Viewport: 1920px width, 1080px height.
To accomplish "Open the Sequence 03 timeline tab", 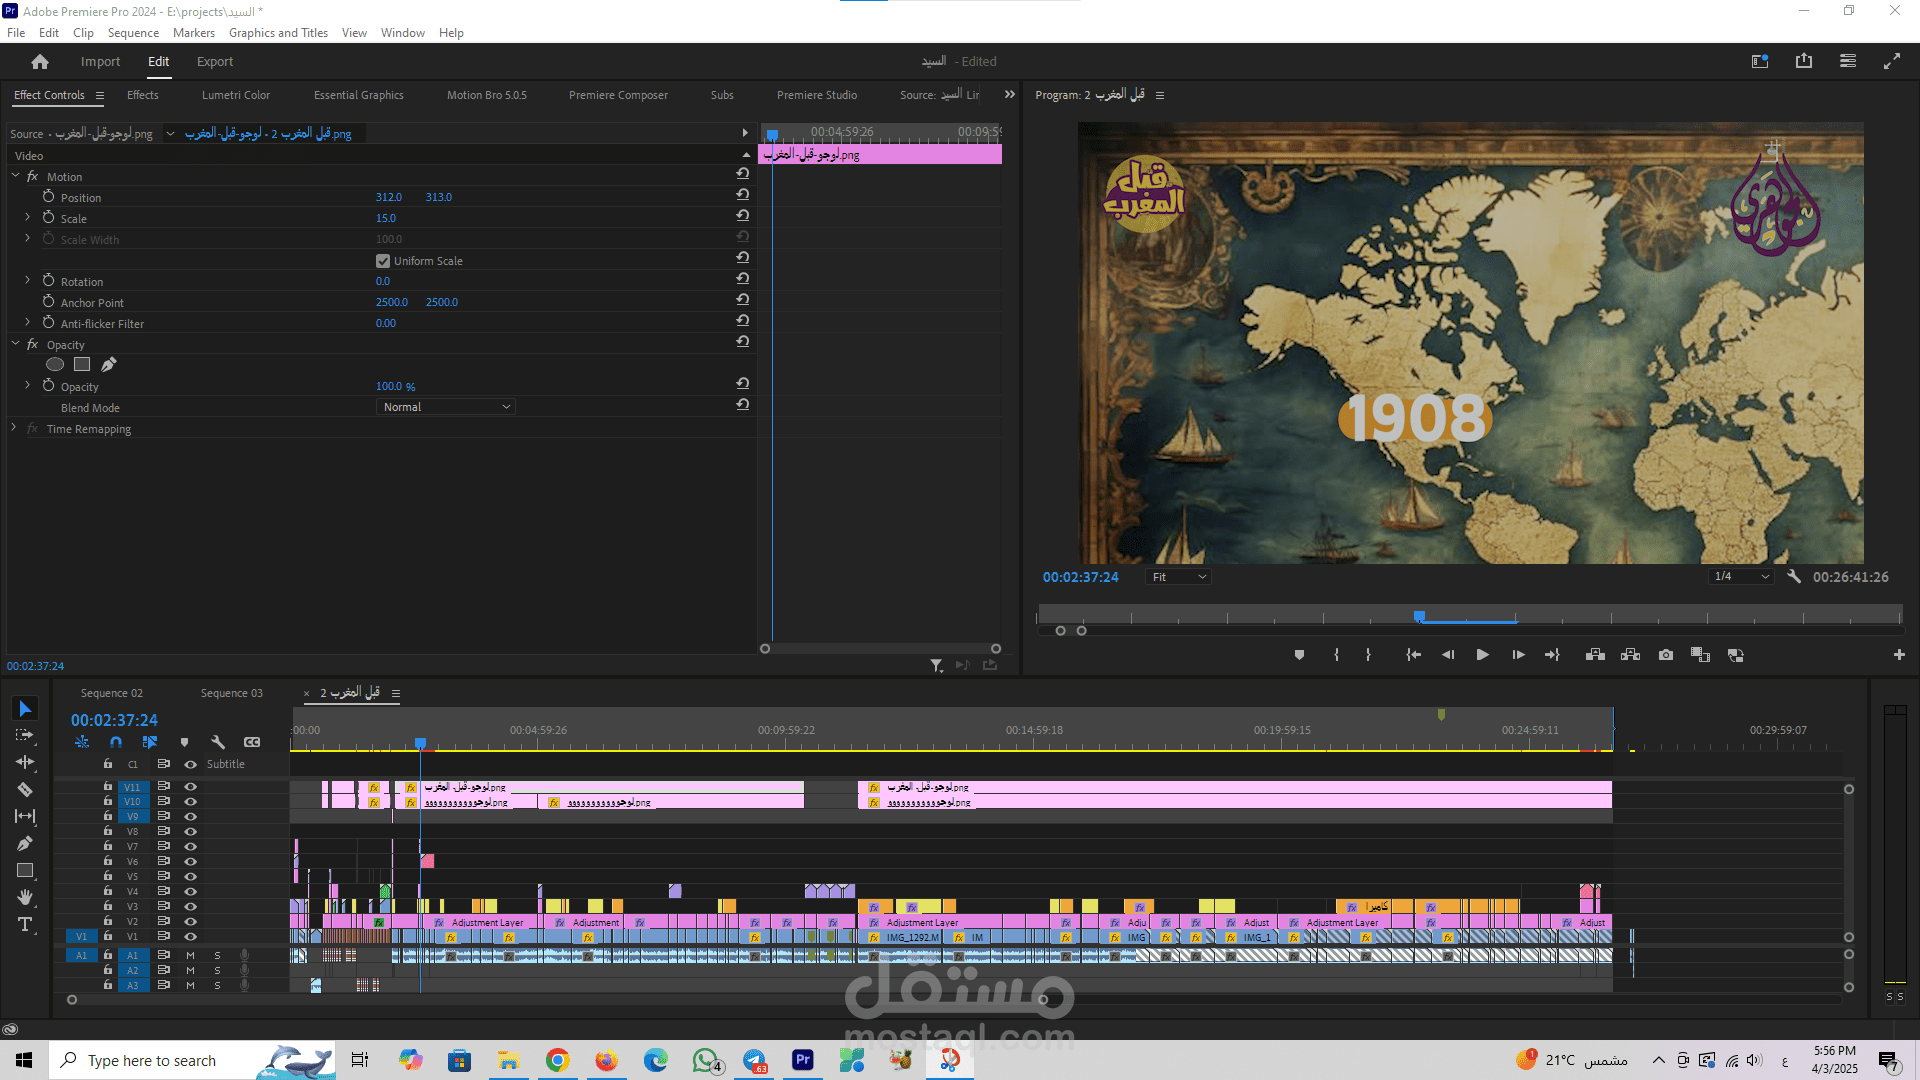I will pos(231,693).
